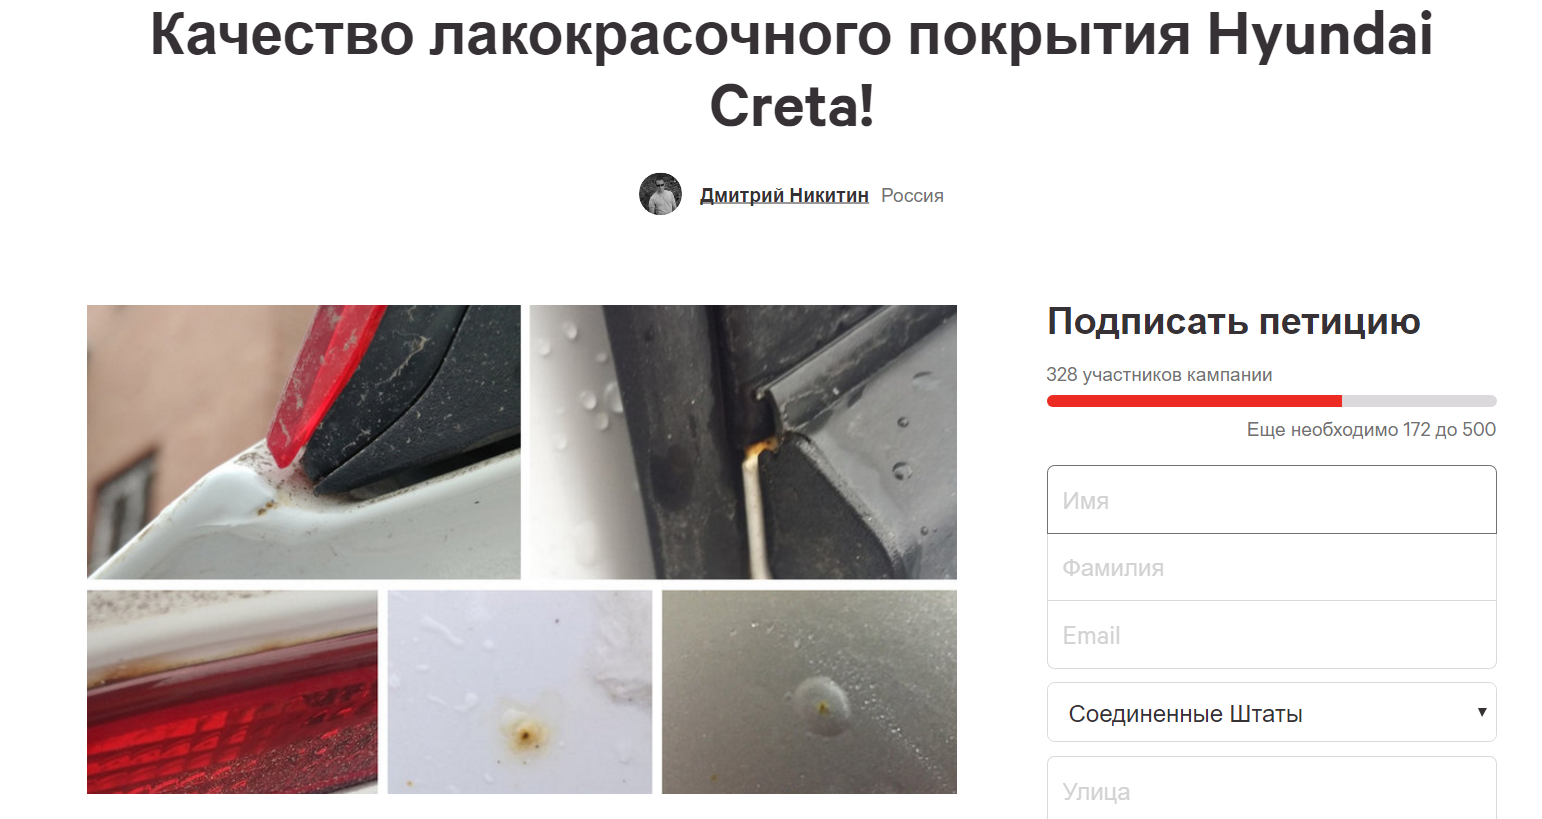The width and height of the screenshot is (1542, 819).
Task: Open the red lamp with rust streak photo
Action: 232,692
